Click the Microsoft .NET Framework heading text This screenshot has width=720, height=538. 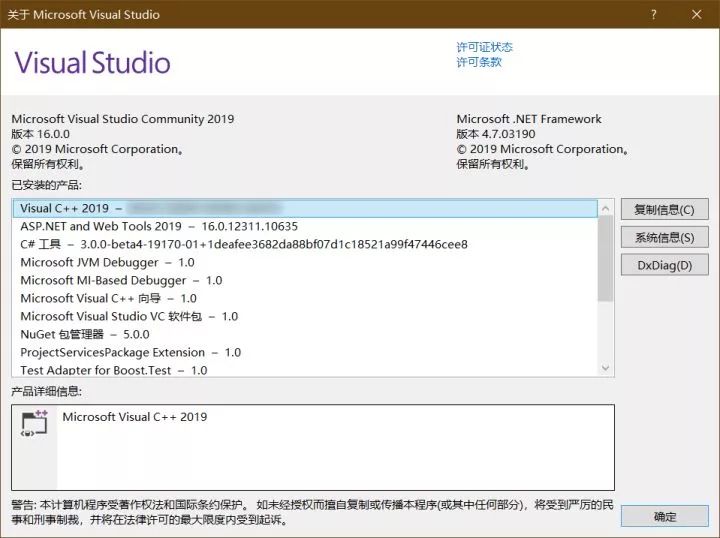tap(529, 119)
